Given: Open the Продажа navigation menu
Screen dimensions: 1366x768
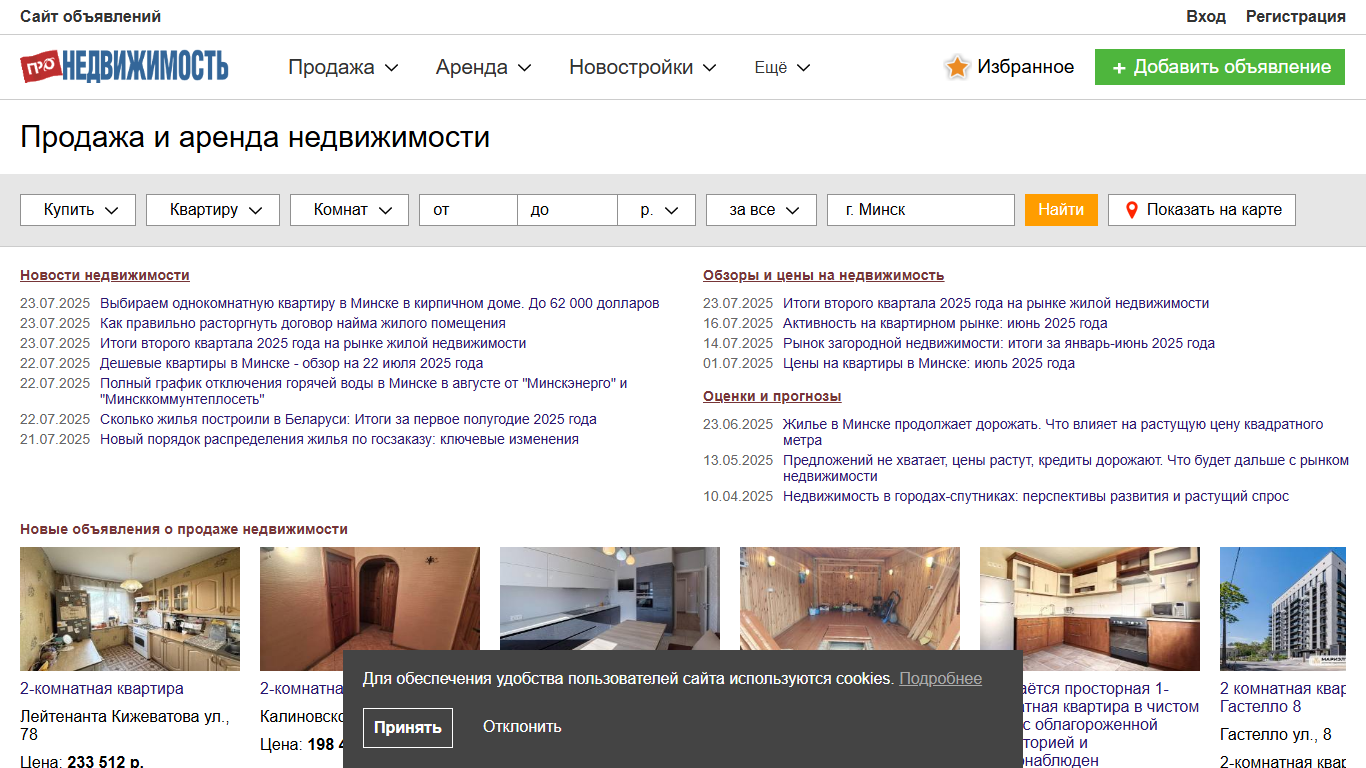Looking at the screenshot, I should click(343, 67).
